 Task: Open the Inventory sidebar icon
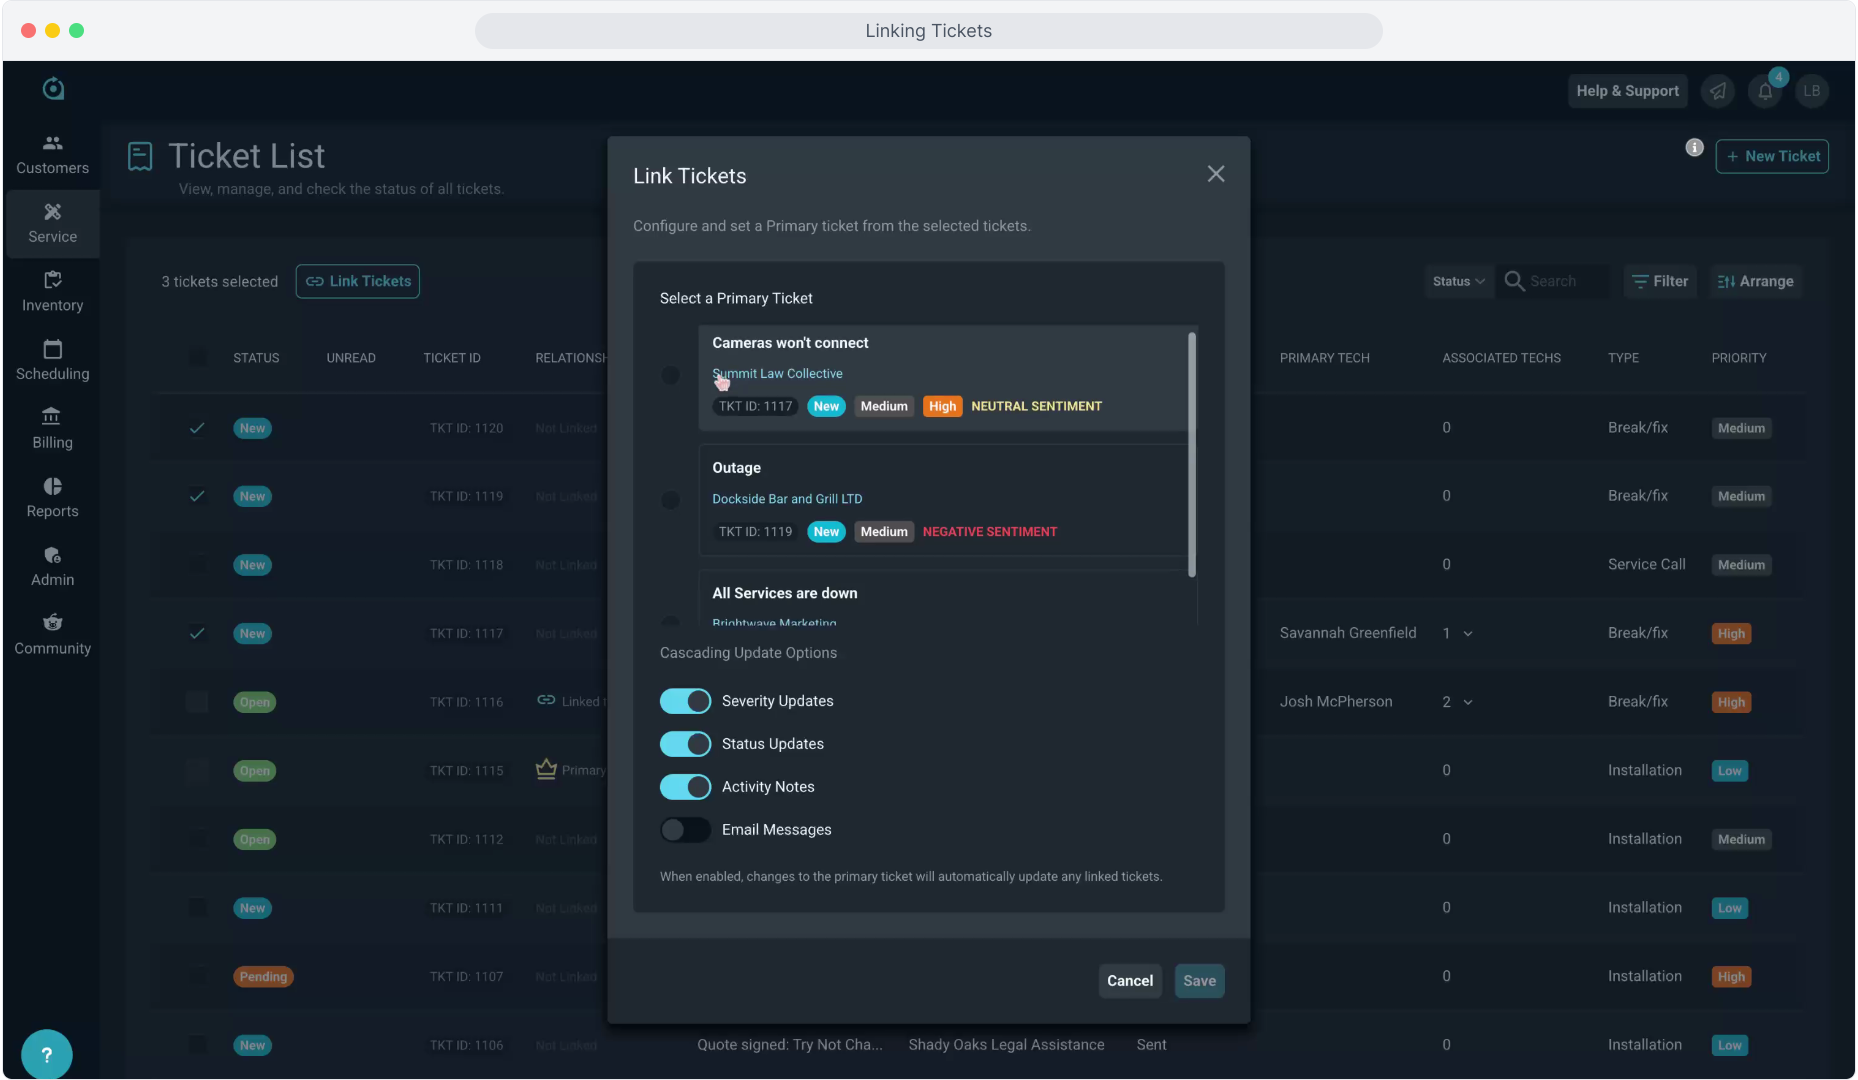pyautogui.click(x=52, y=280)
